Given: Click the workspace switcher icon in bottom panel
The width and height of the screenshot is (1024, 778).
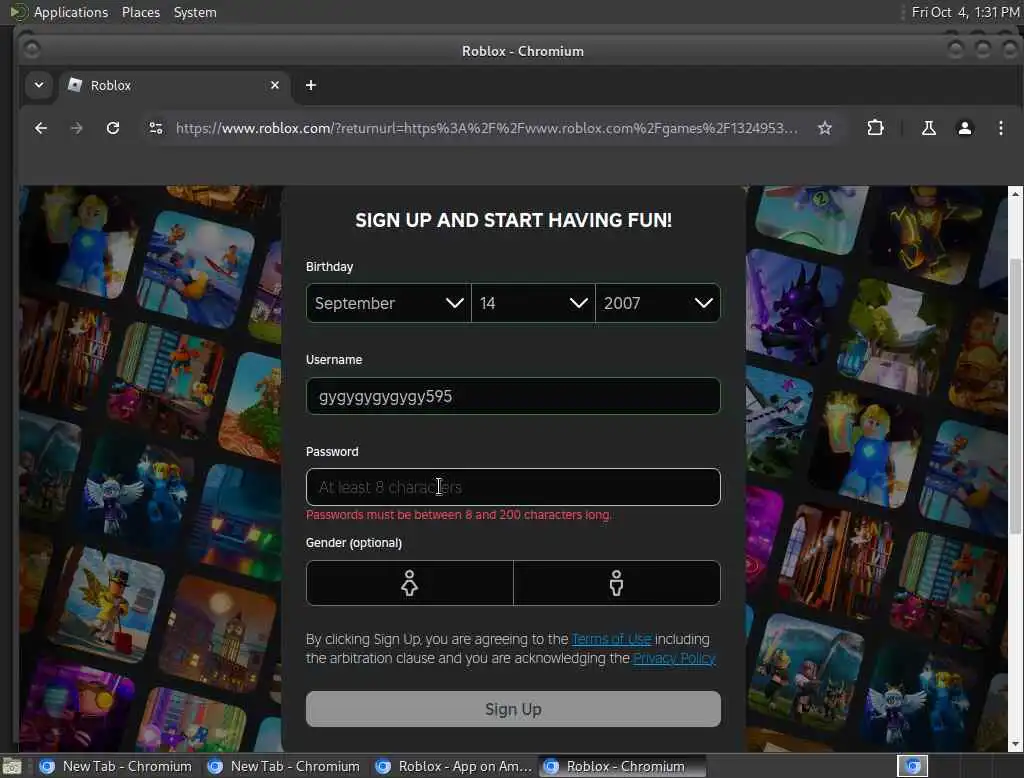Looking at the screenshot, I should [912, 766].
